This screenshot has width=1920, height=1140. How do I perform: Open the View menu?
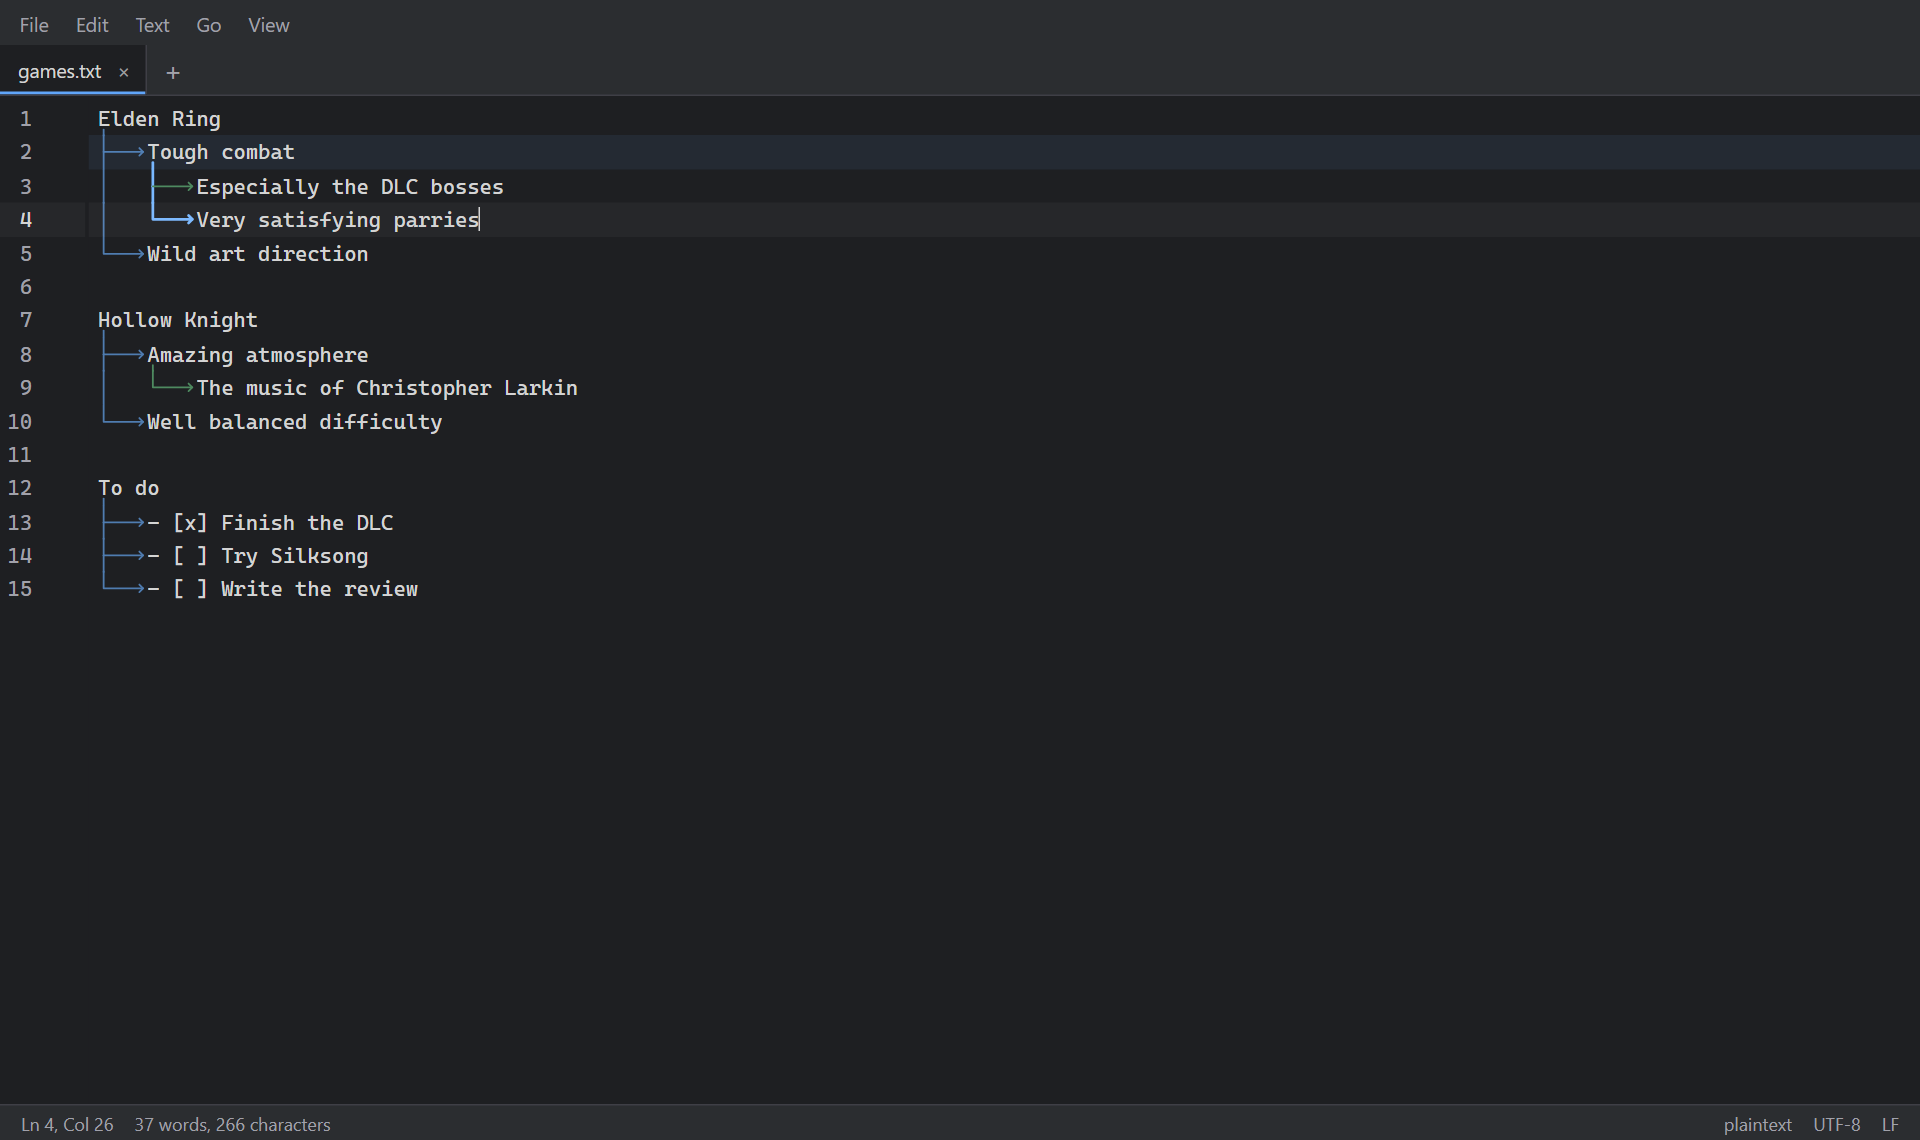tap(269, 25)
